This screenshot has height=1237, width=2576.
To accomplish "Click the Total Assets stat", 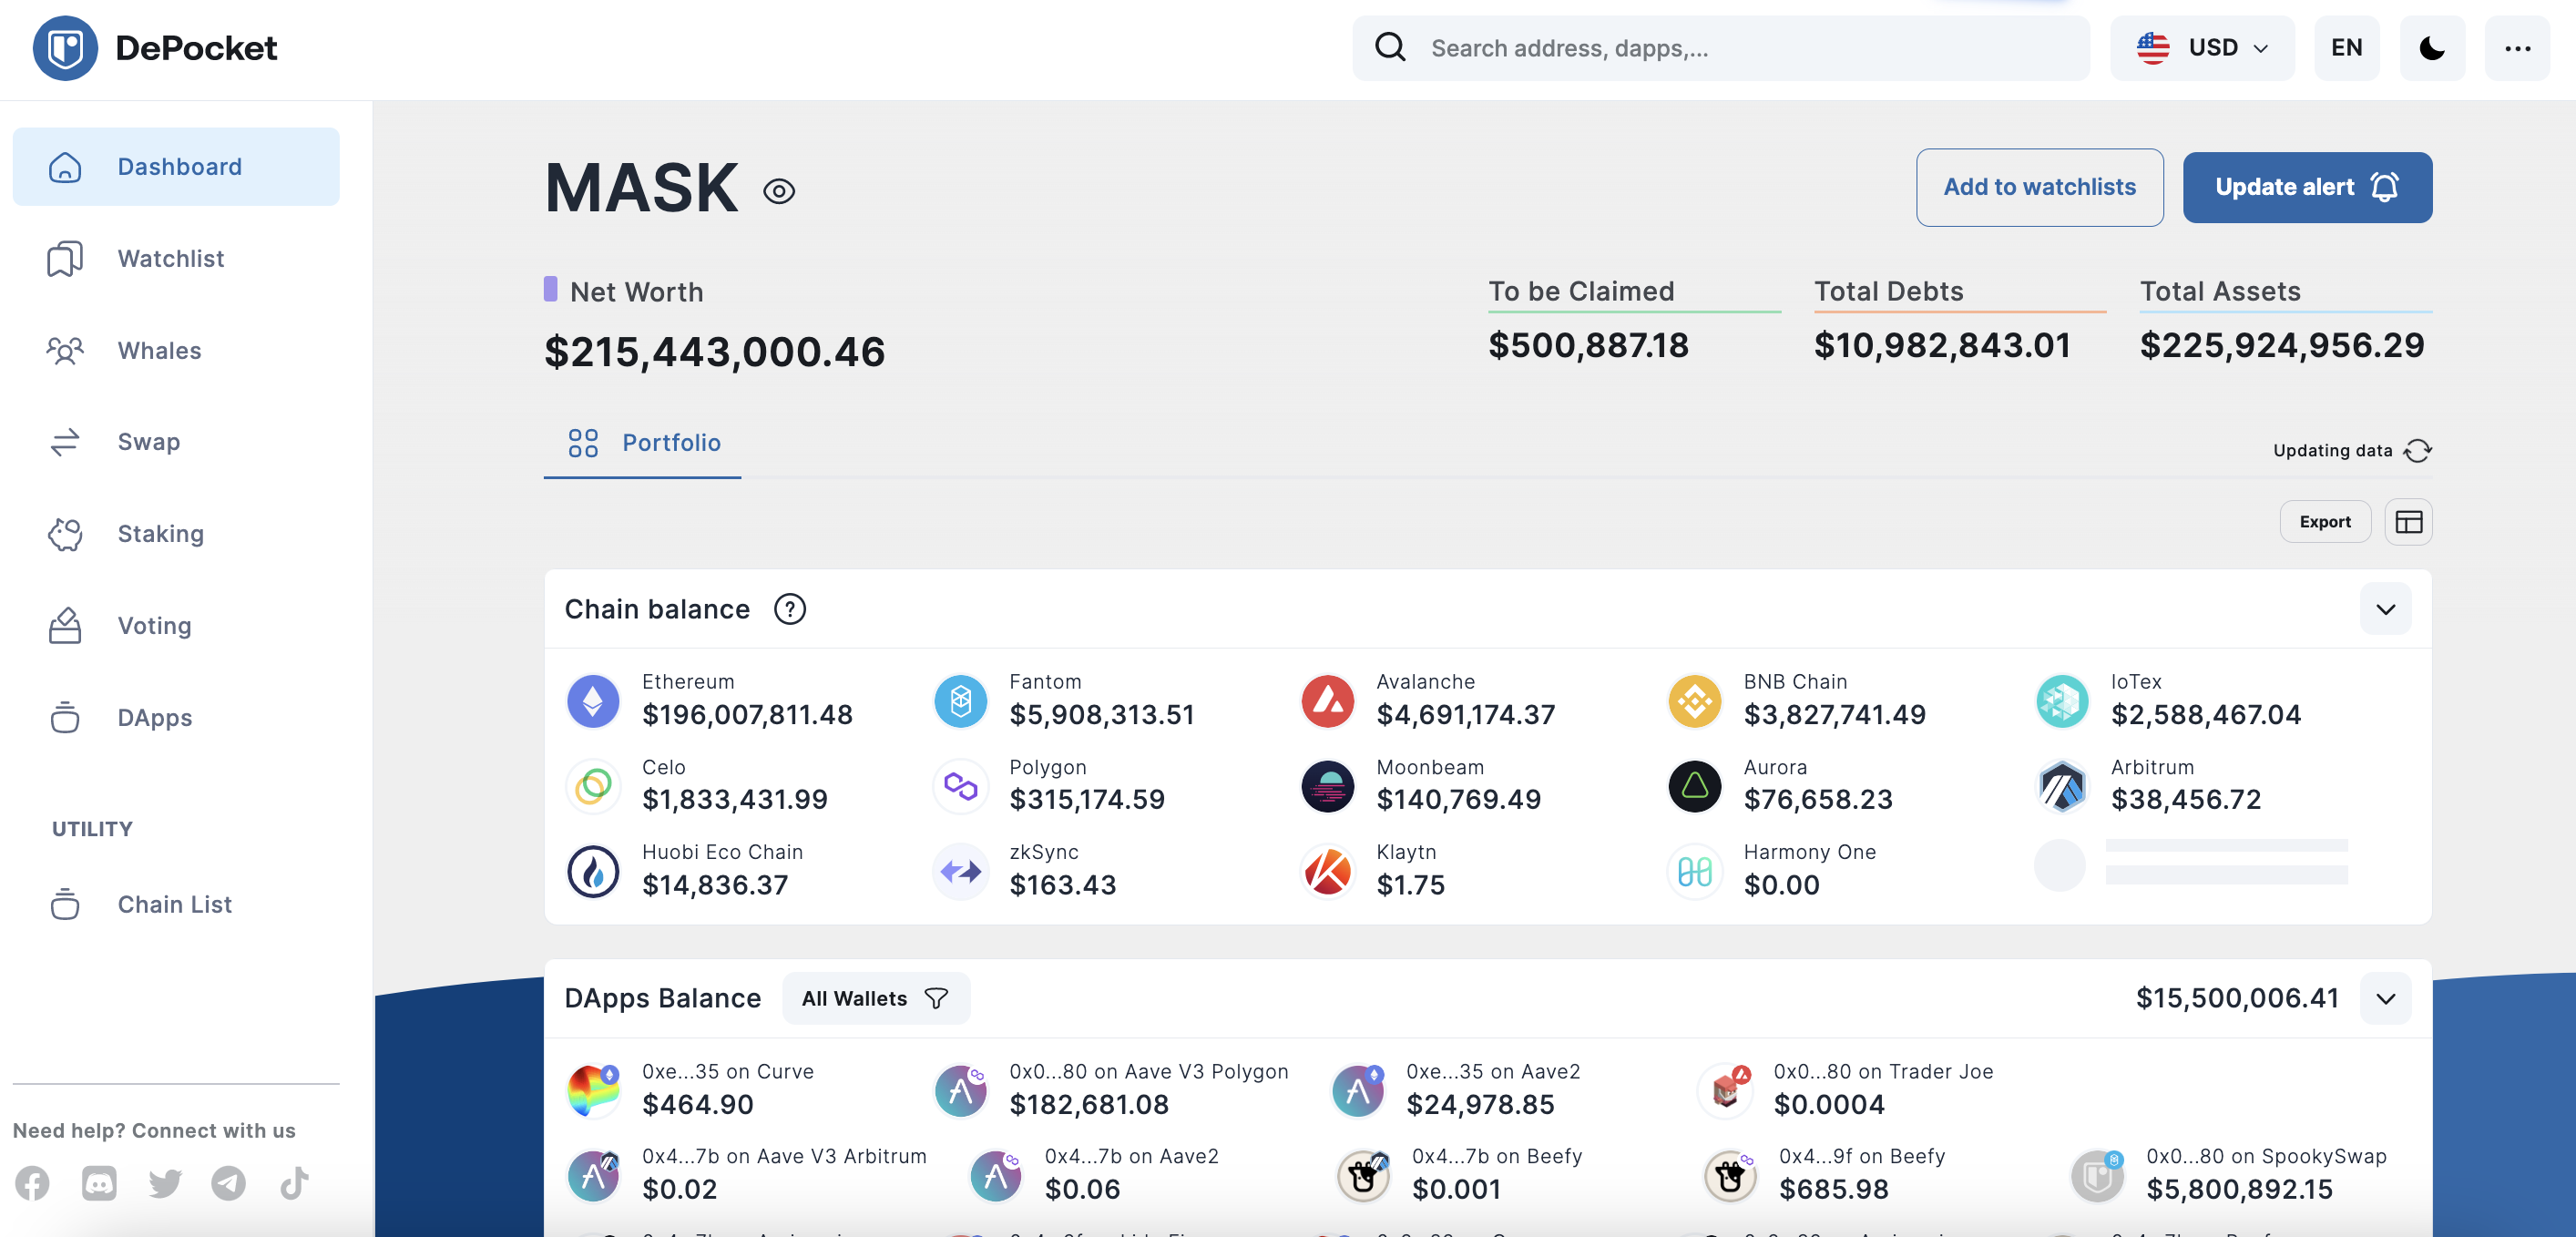I will click(x=2285, y=320).
